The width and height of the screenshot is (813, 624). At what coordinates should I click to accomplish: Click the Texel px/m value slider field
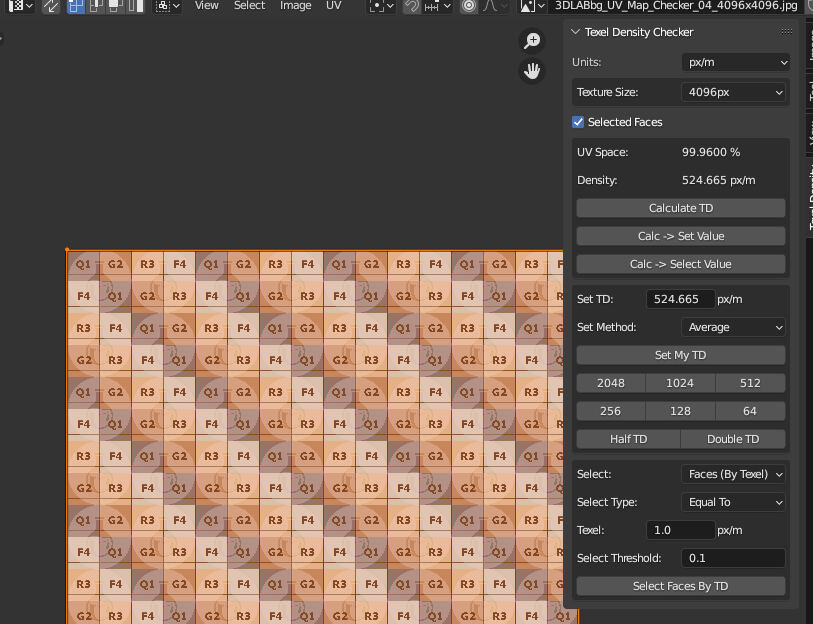pyautogui.click(x=680, y=530)
